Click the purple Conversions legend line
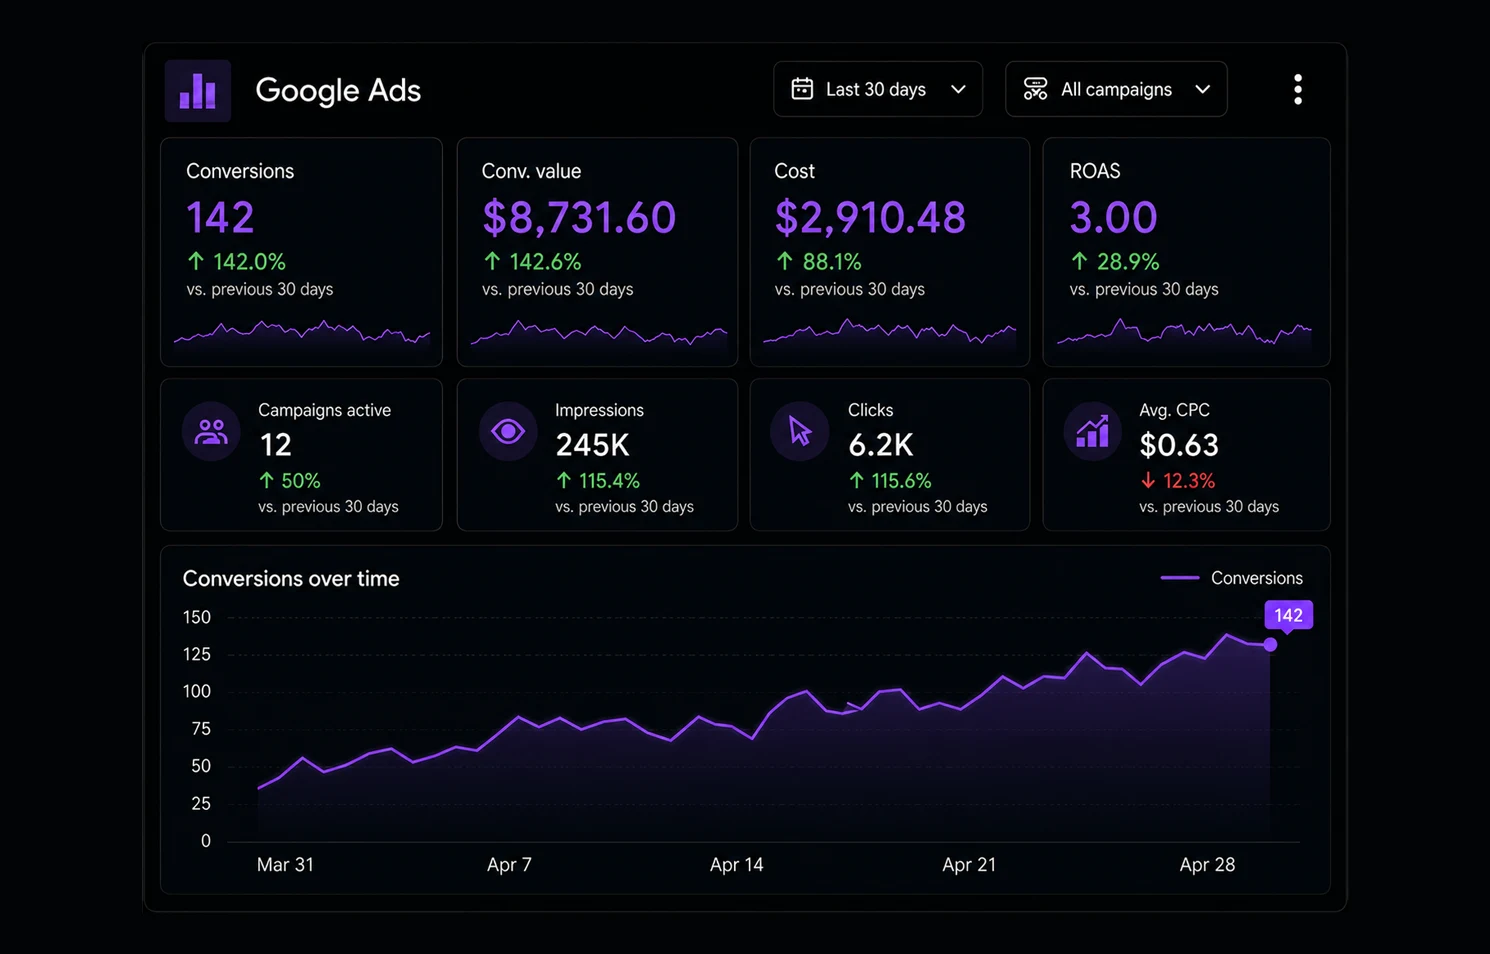The height and width of the screenshot is (954, 1490). (1180, 577)
